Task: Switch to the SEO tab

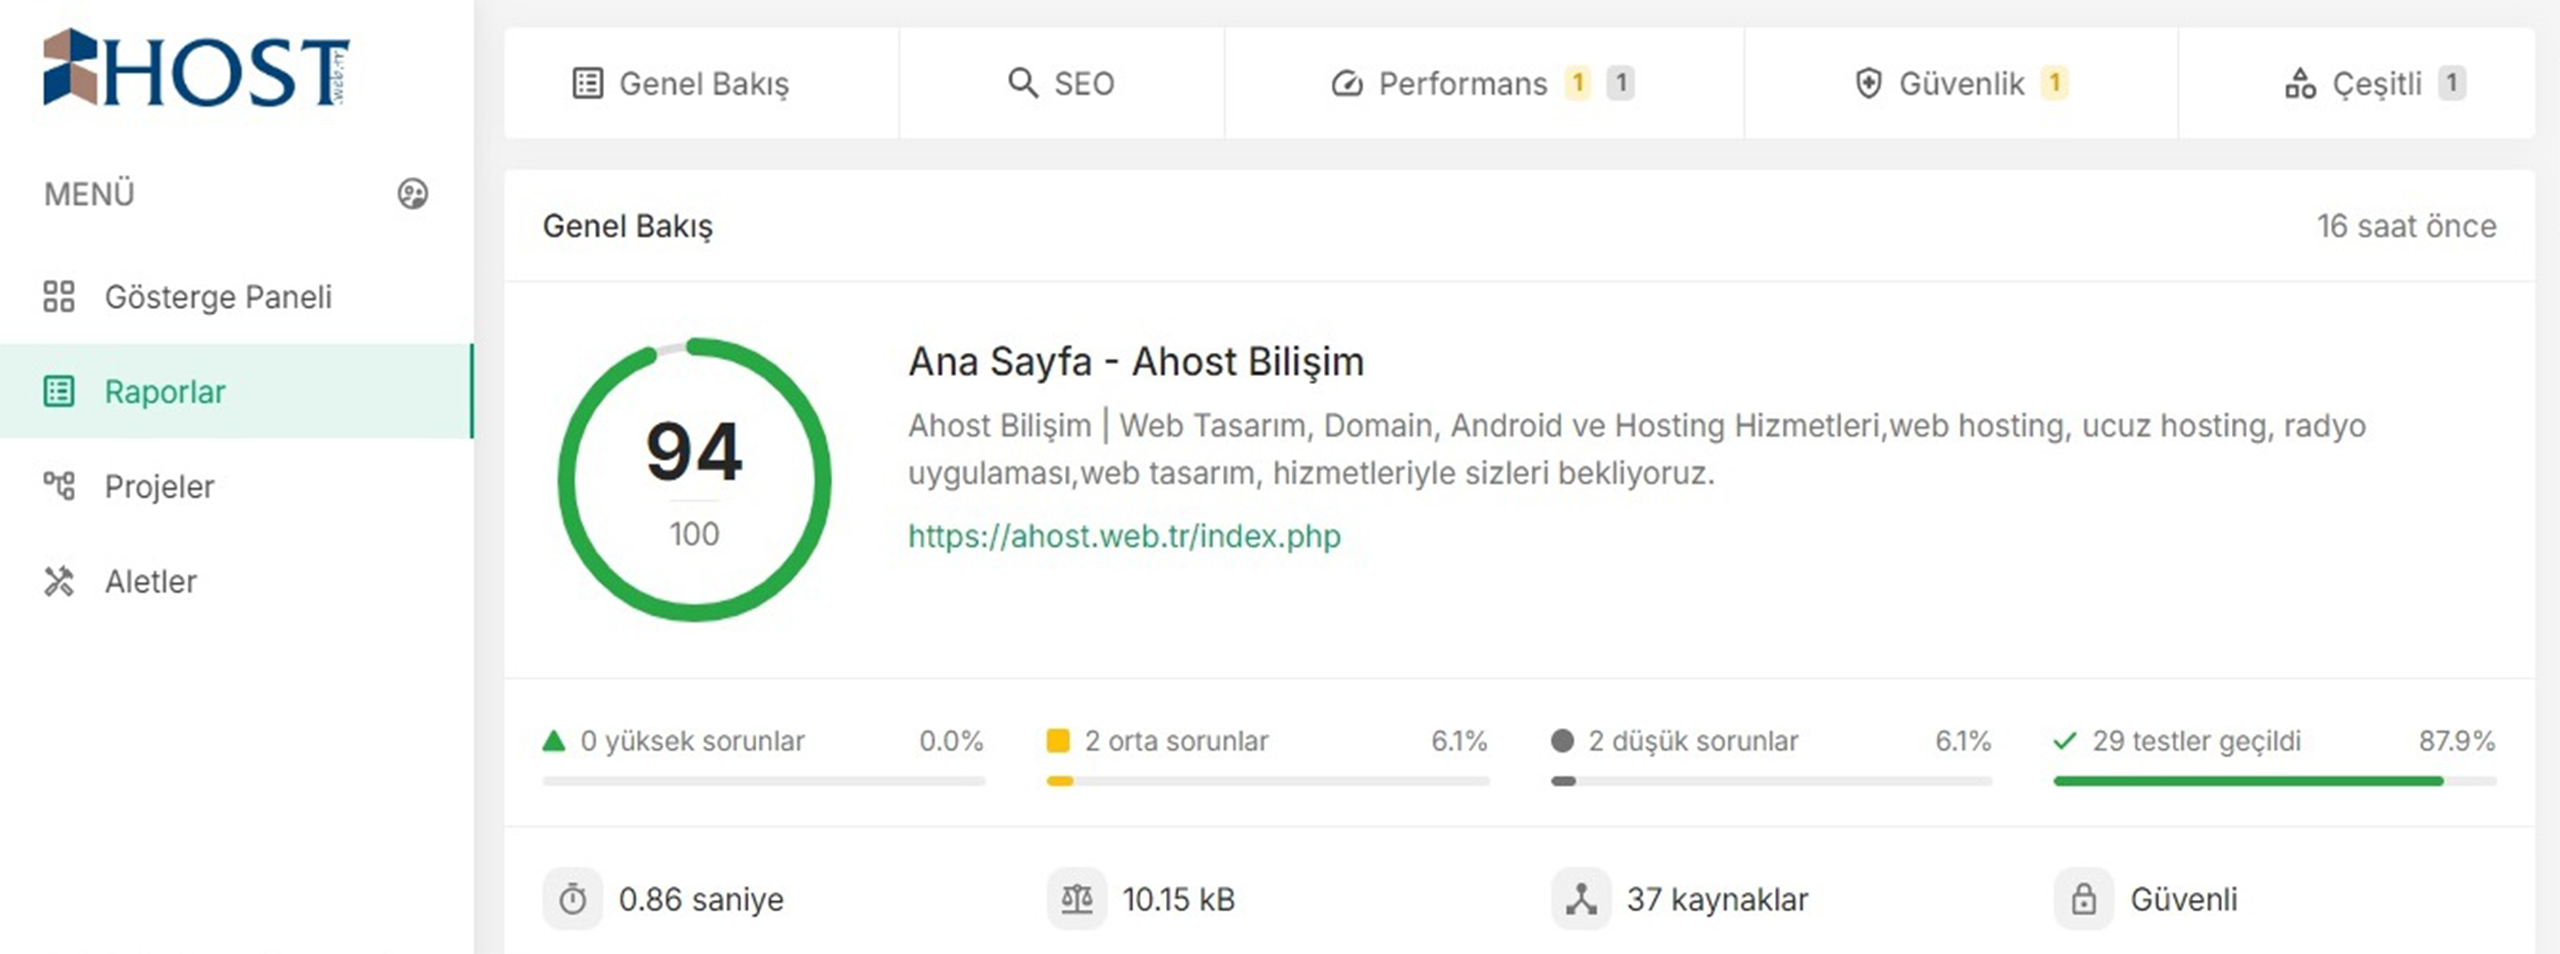Action: pyautogui.click(x=1063, y=84)
